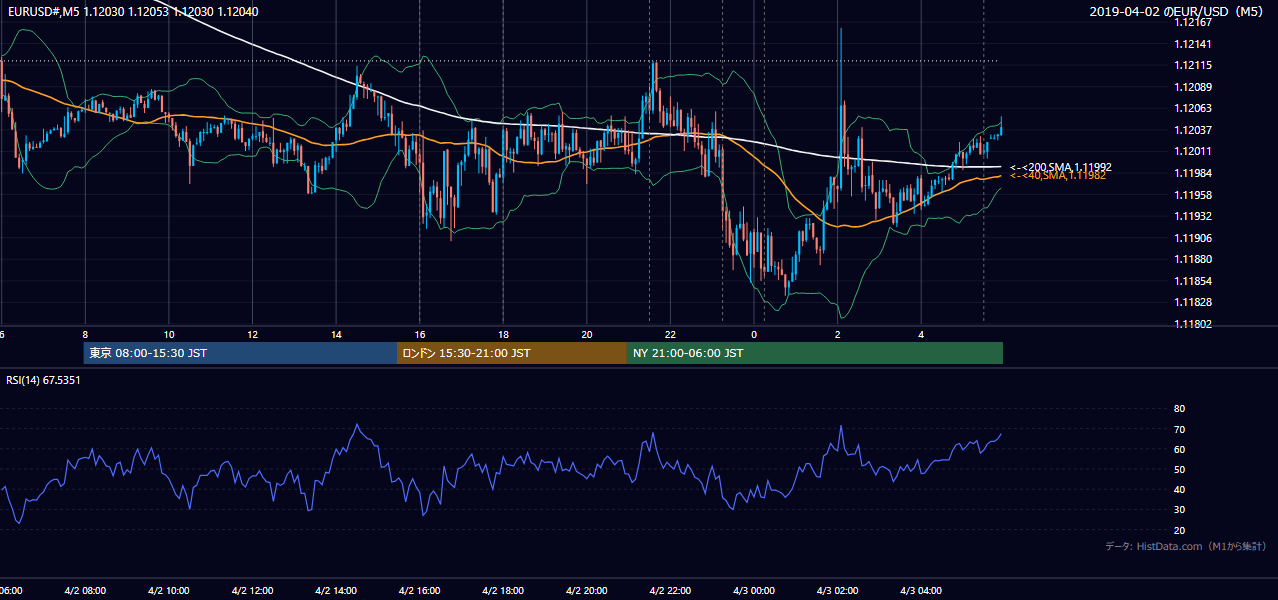
Task: Click price level 1.11854 on the axis
Action: tap(1192, 281)
